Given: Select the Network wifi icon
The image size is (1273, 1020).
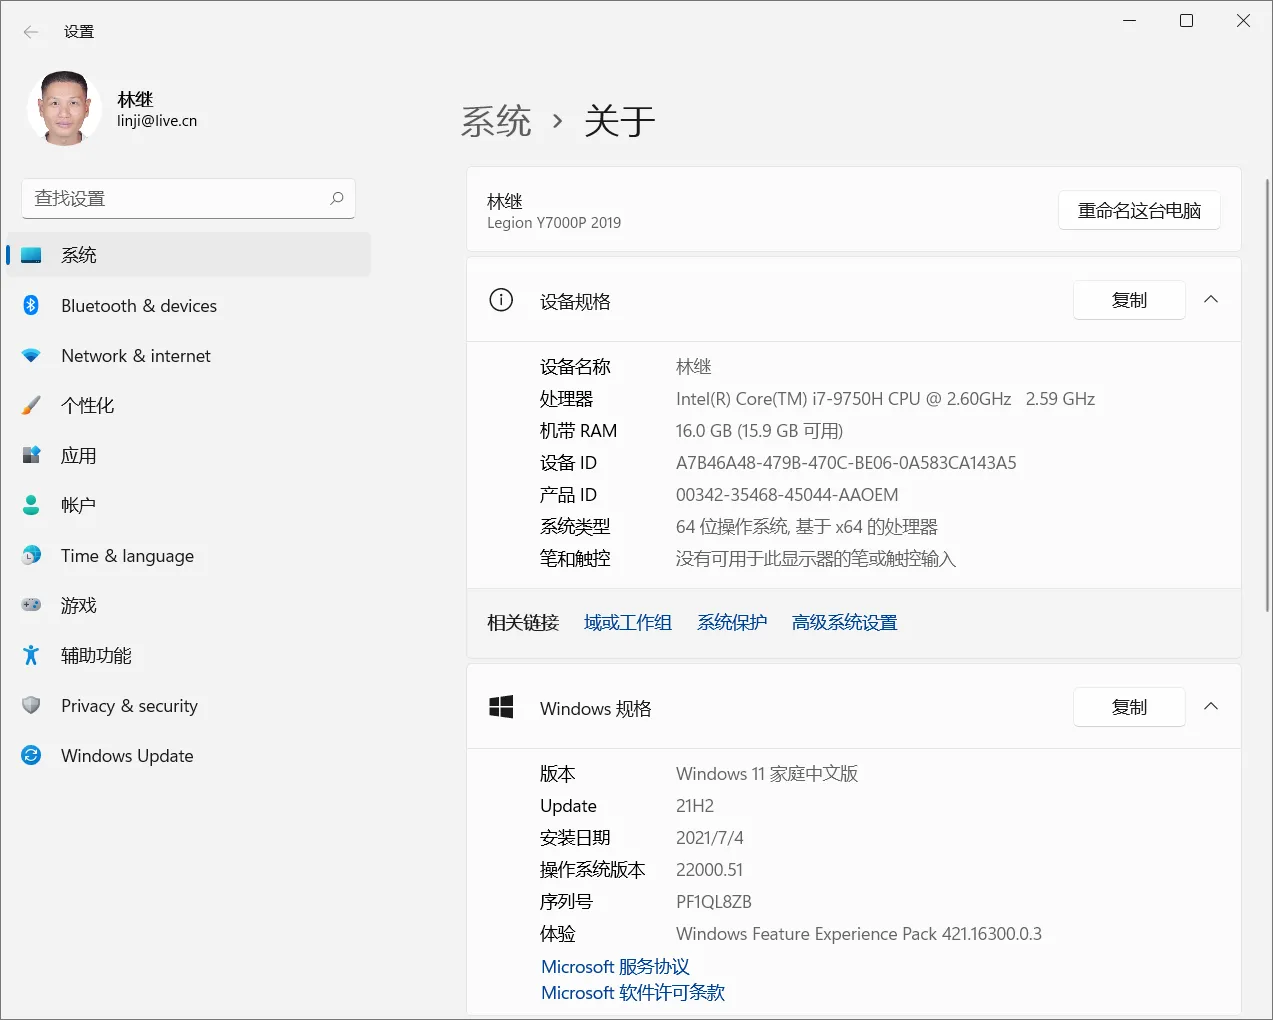Looking at the screenshot, I should click(x=31, y=355).
